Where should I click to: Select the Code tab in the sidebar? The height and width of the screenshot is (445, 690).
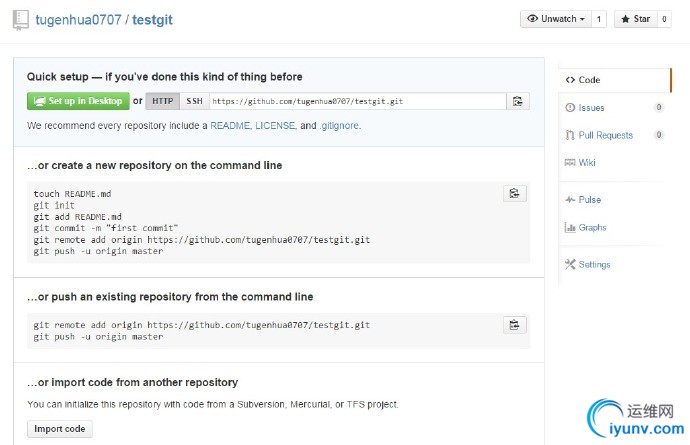click(x=589, y=80)
